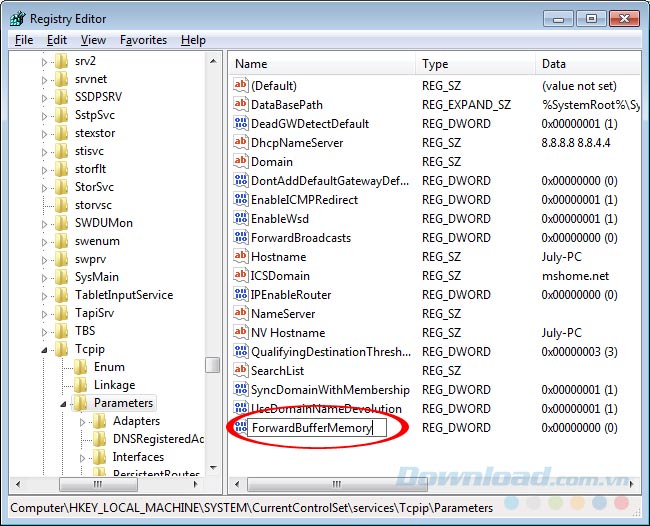Select the DataBasePath value icon

[x=240, y=105]
